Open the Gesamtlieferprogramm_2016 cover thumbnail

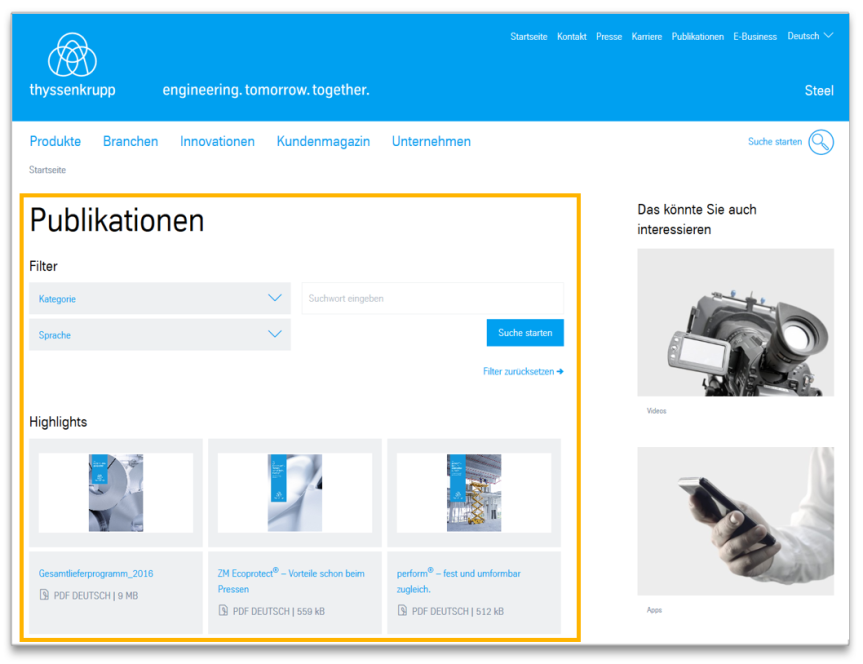click(x=116, y=493)
